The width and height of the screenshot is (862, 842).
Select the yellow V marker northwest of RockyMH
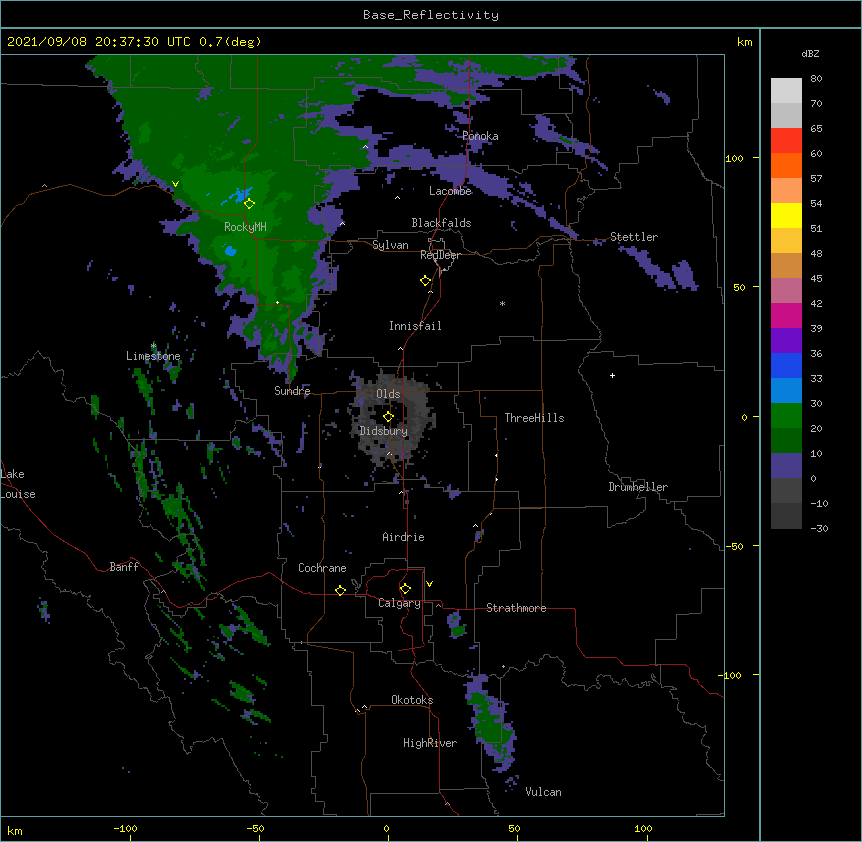pos(175,184)
